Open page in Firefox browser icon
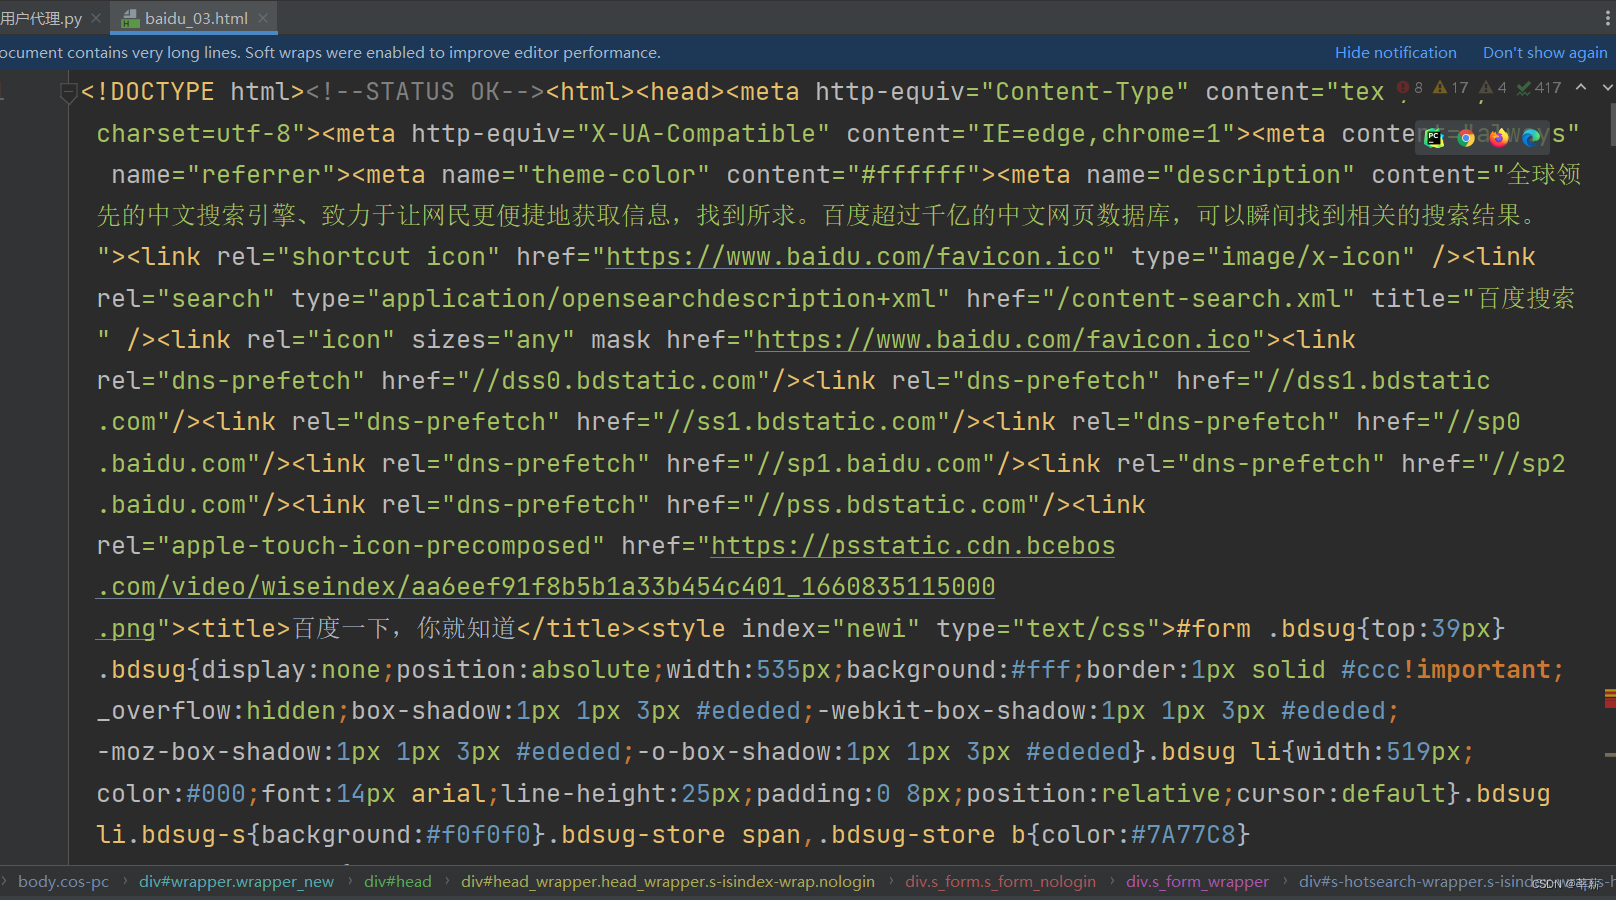The width and height of the screenshot is (1616, 900). [1498, 138]
